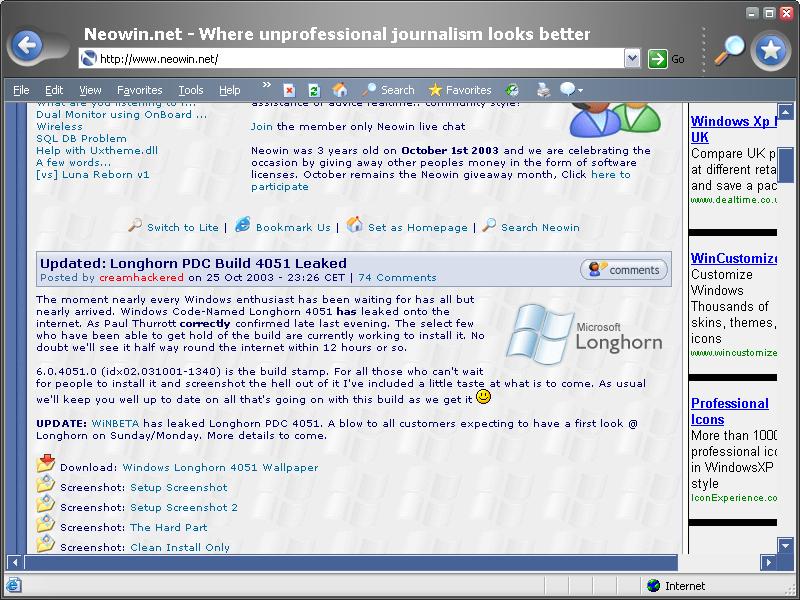Click the Back arrow button
800x600 pixels.
tap(27, 46)
